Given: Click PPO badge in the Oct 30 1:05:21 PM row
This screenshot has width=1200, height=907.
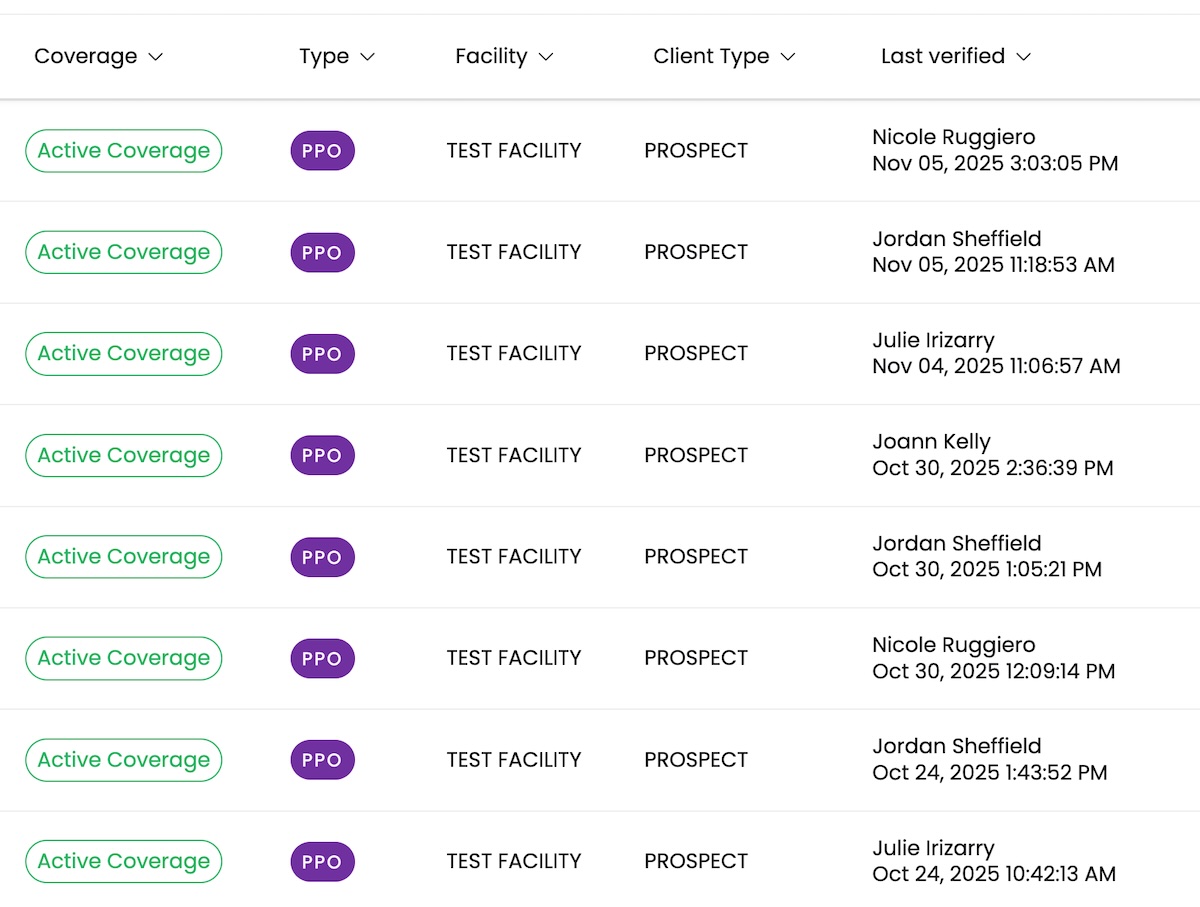Looking at the screenshot, I should [322, 557].
